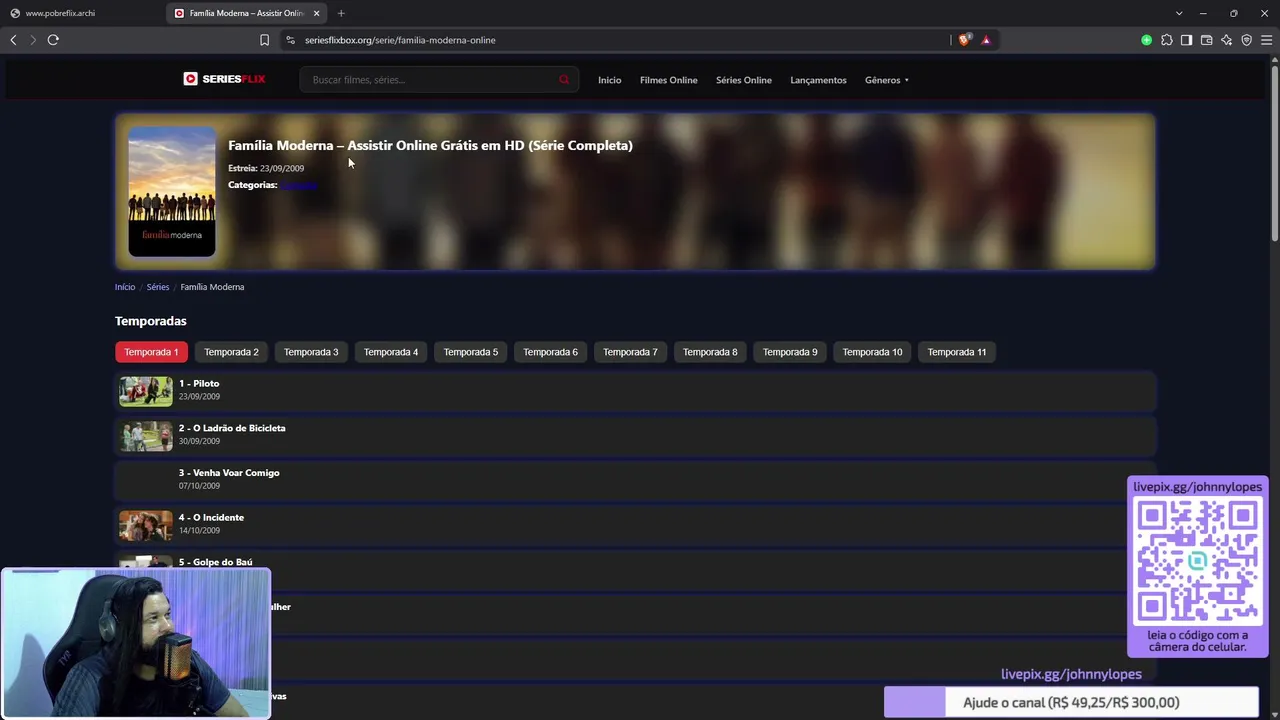
Task: Open episode 3 - Venha Voar Comigo
Action: coord(635,481)
